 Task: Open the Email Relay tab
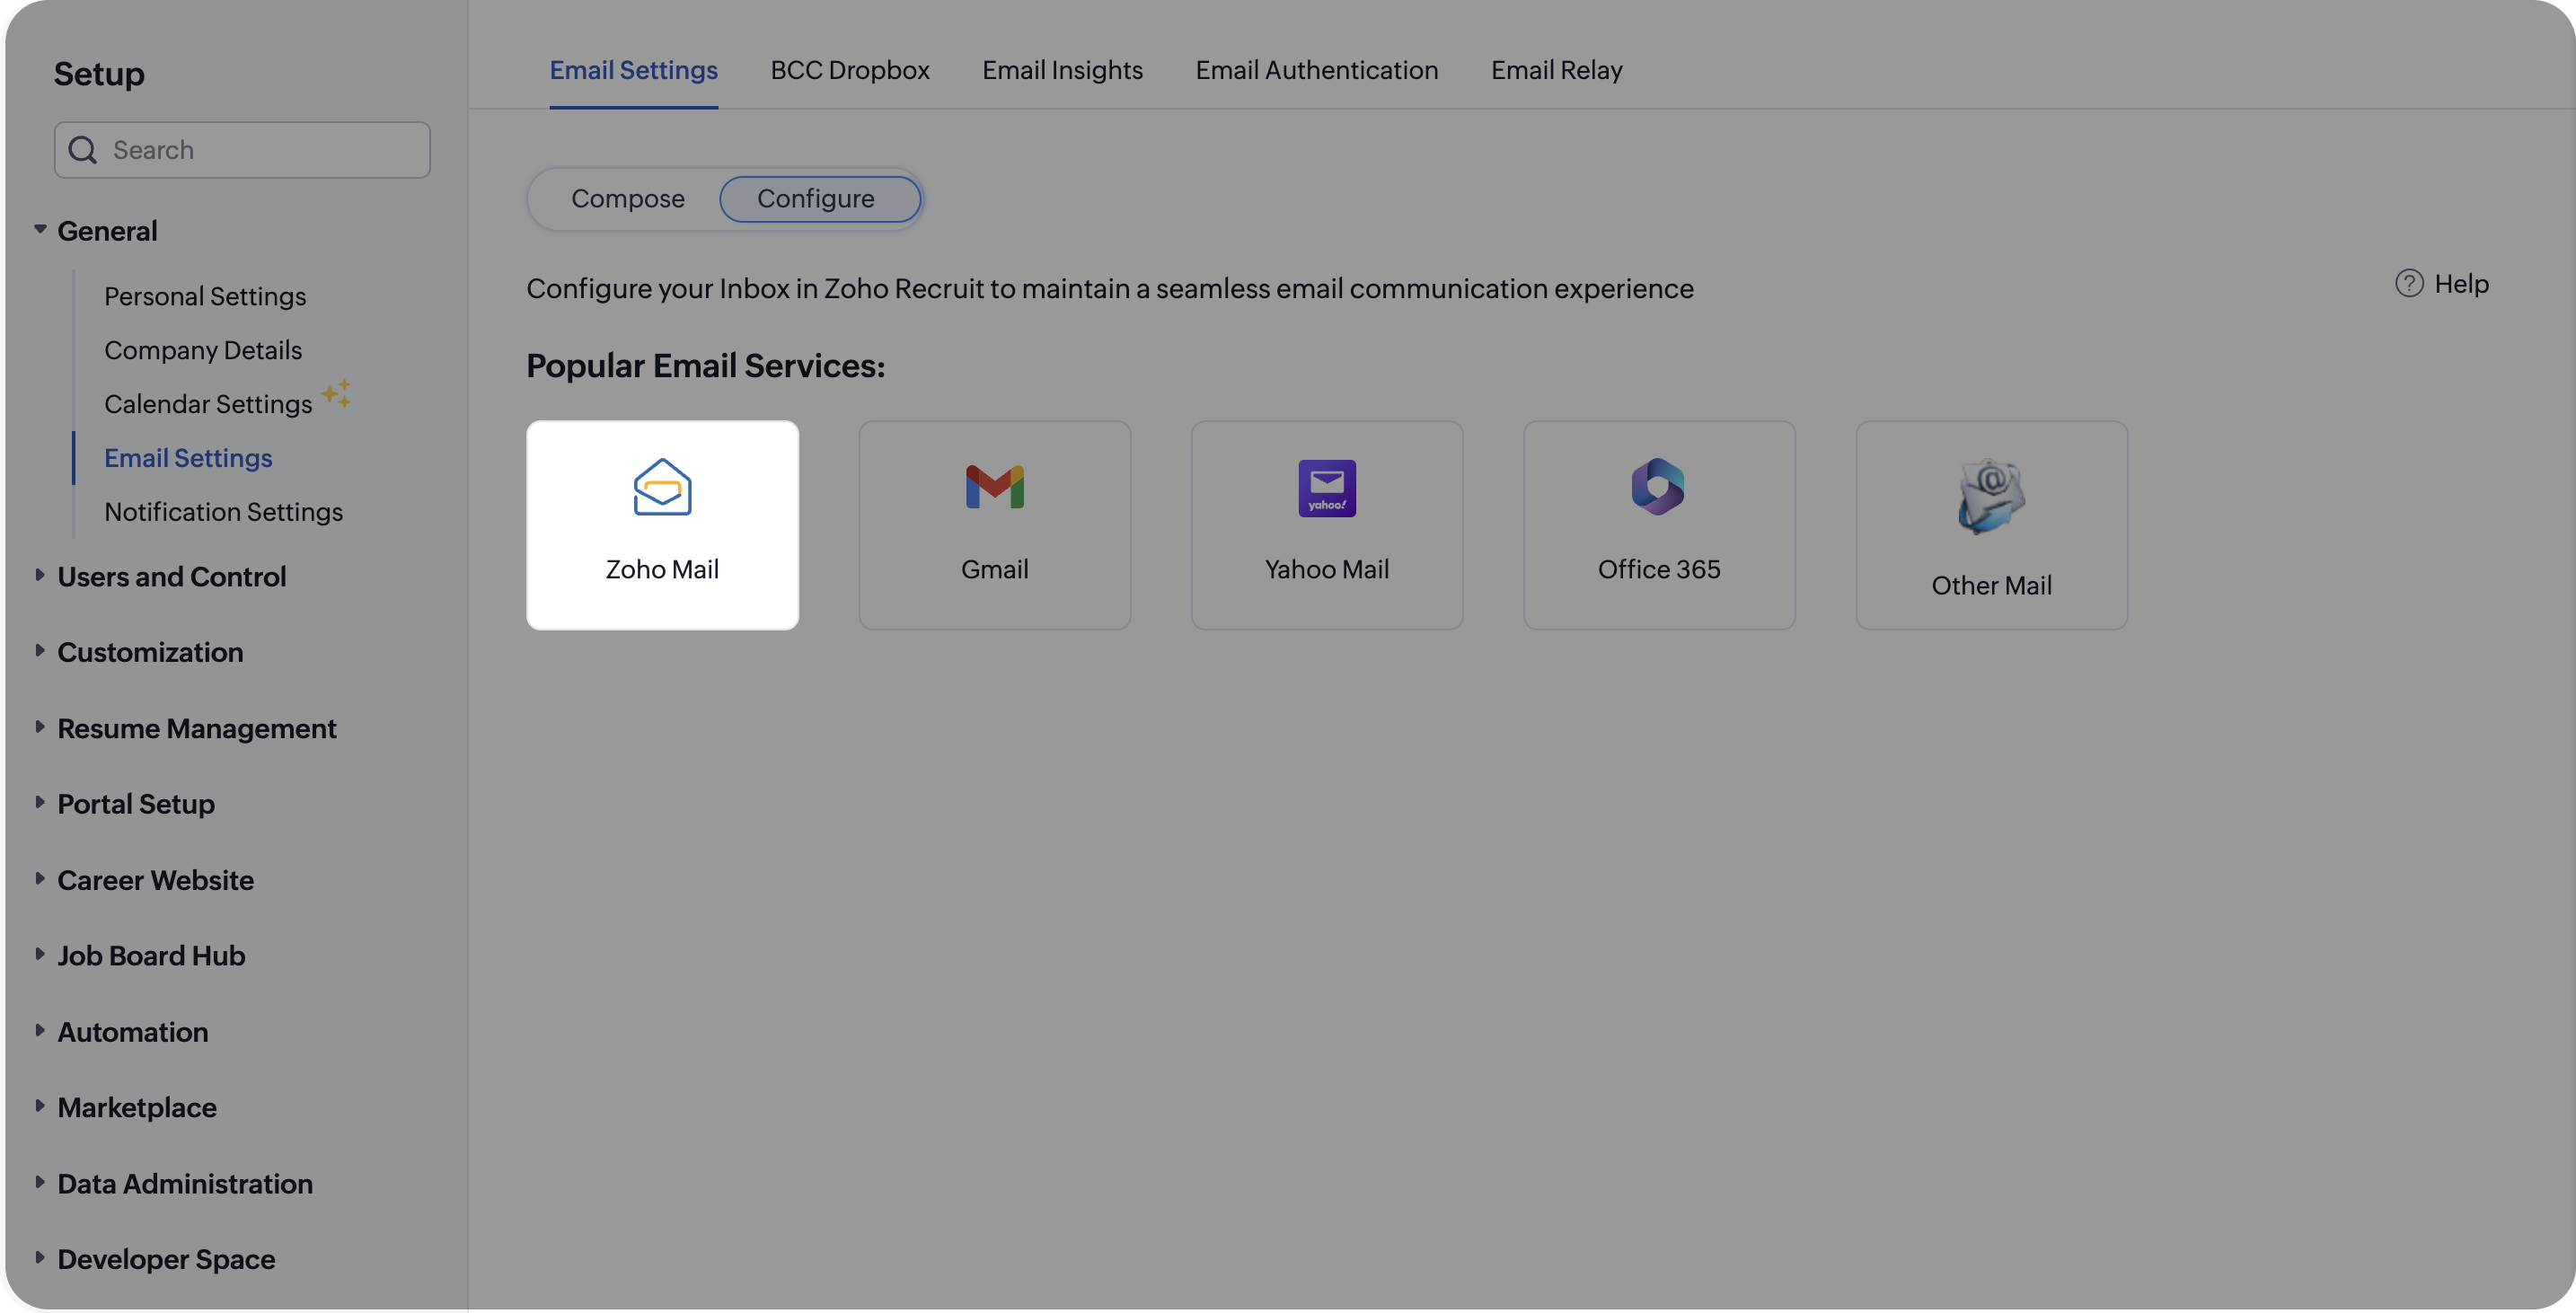1556,70
